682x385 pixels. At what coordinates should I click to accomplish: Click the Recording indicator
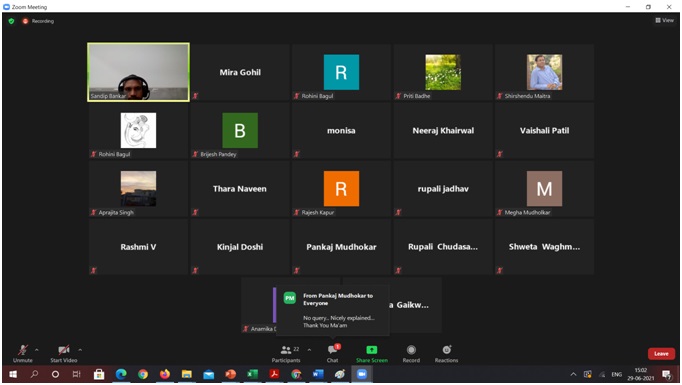[38, 21]
